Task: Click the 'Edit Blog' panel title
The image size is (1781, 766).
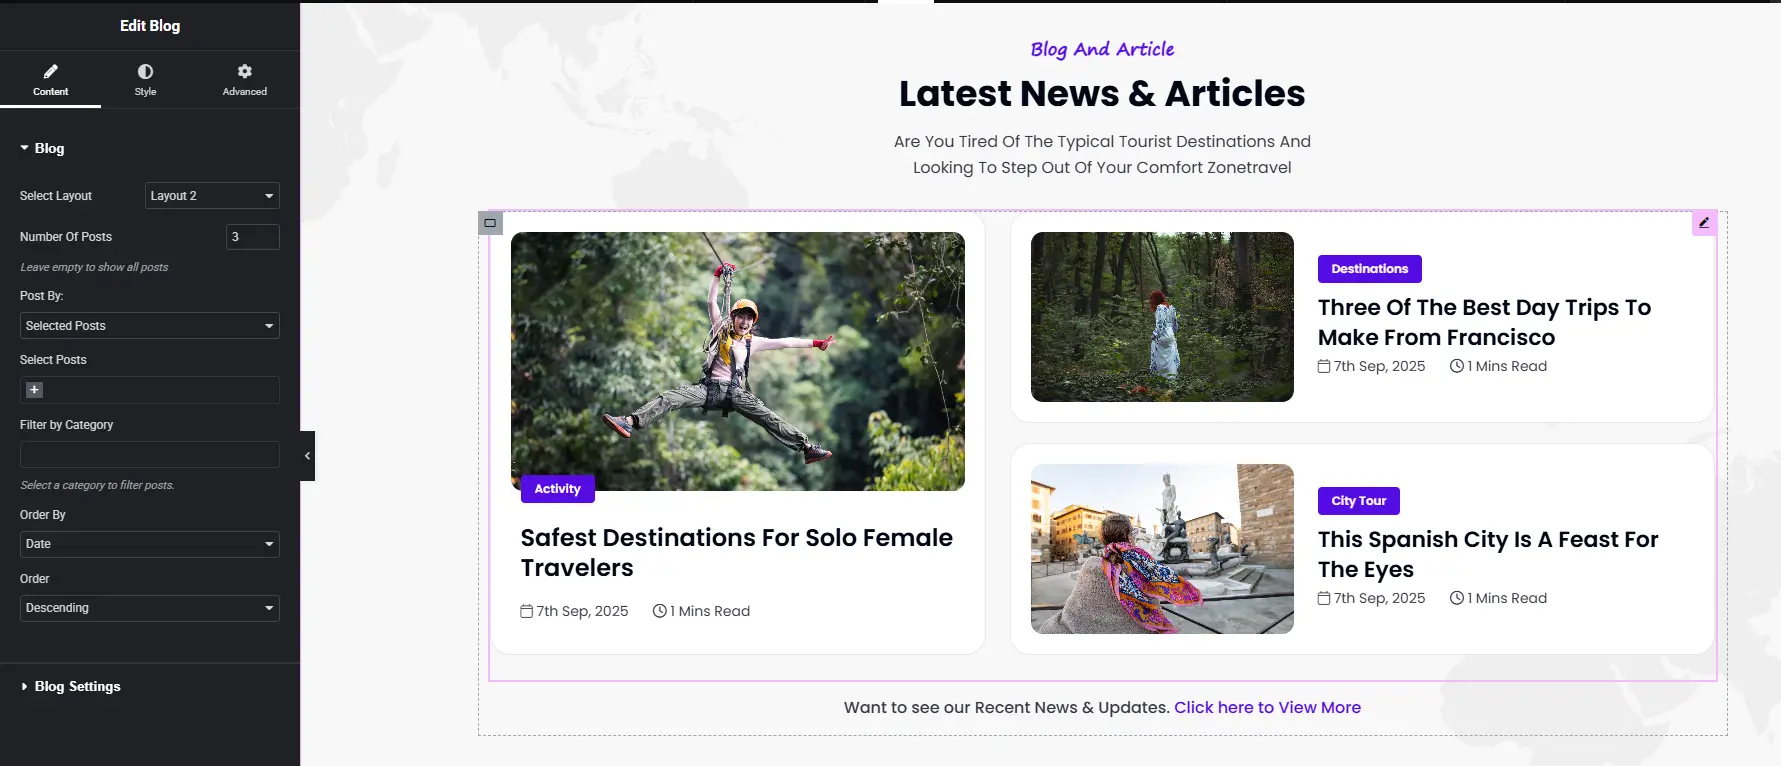Action: coord(150,26)
